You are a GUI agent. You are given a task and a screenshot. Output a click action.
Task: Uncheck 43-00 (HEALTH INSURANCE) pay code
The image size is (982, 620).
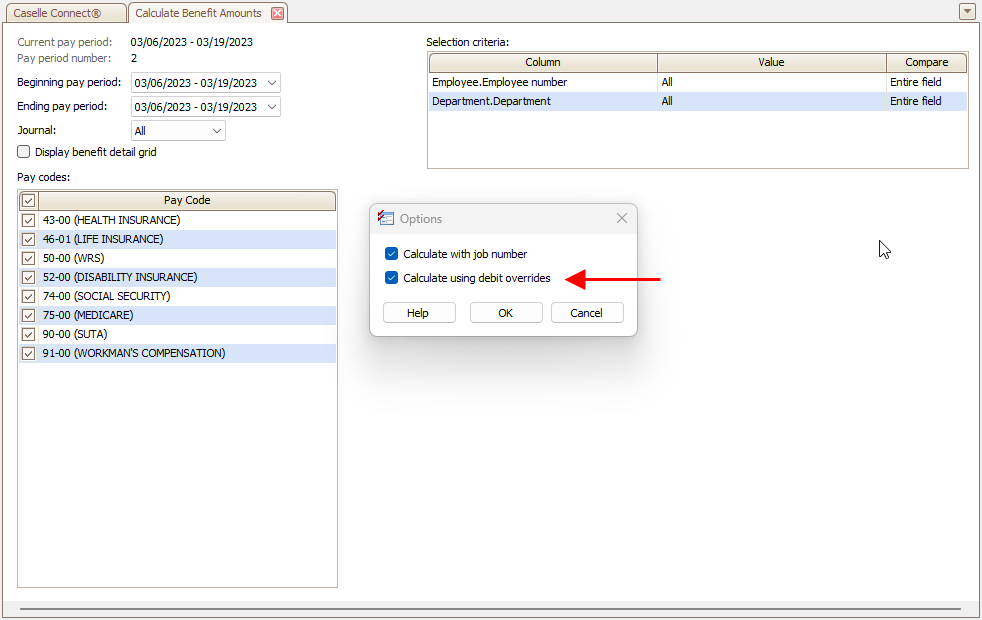(28, 220)
